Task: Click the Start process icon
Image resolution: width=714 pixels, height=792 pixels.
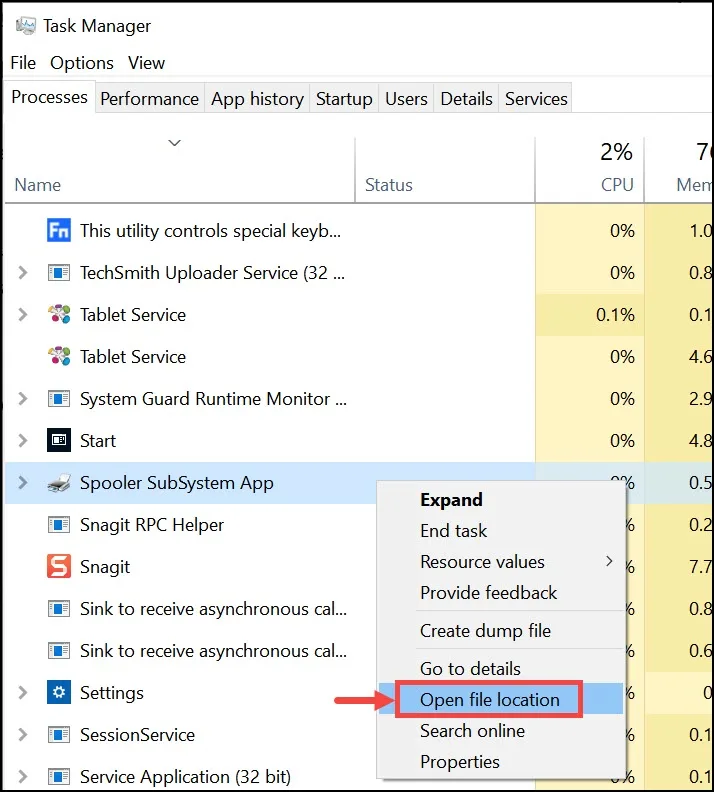Action: 59,440
